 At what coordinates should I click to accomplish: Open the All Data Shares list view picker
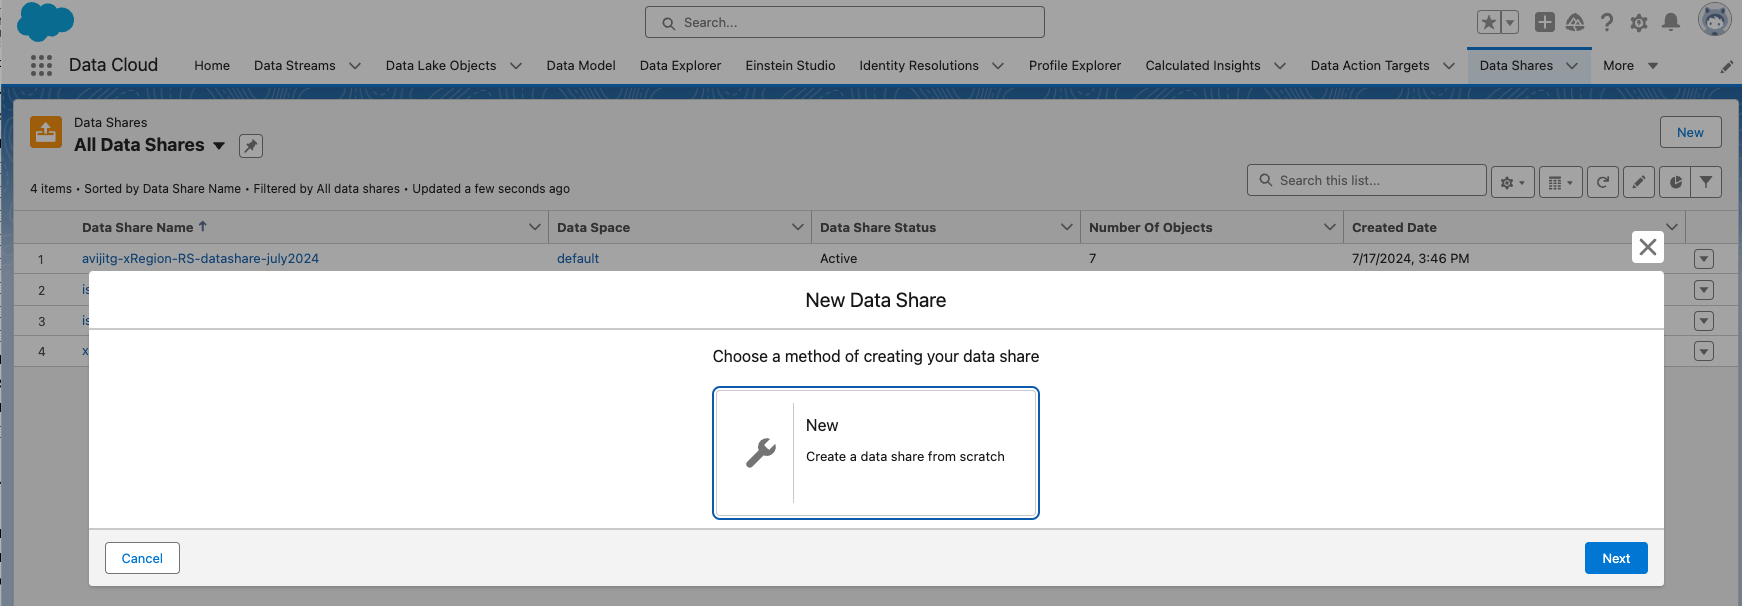[x=219, y=146]
